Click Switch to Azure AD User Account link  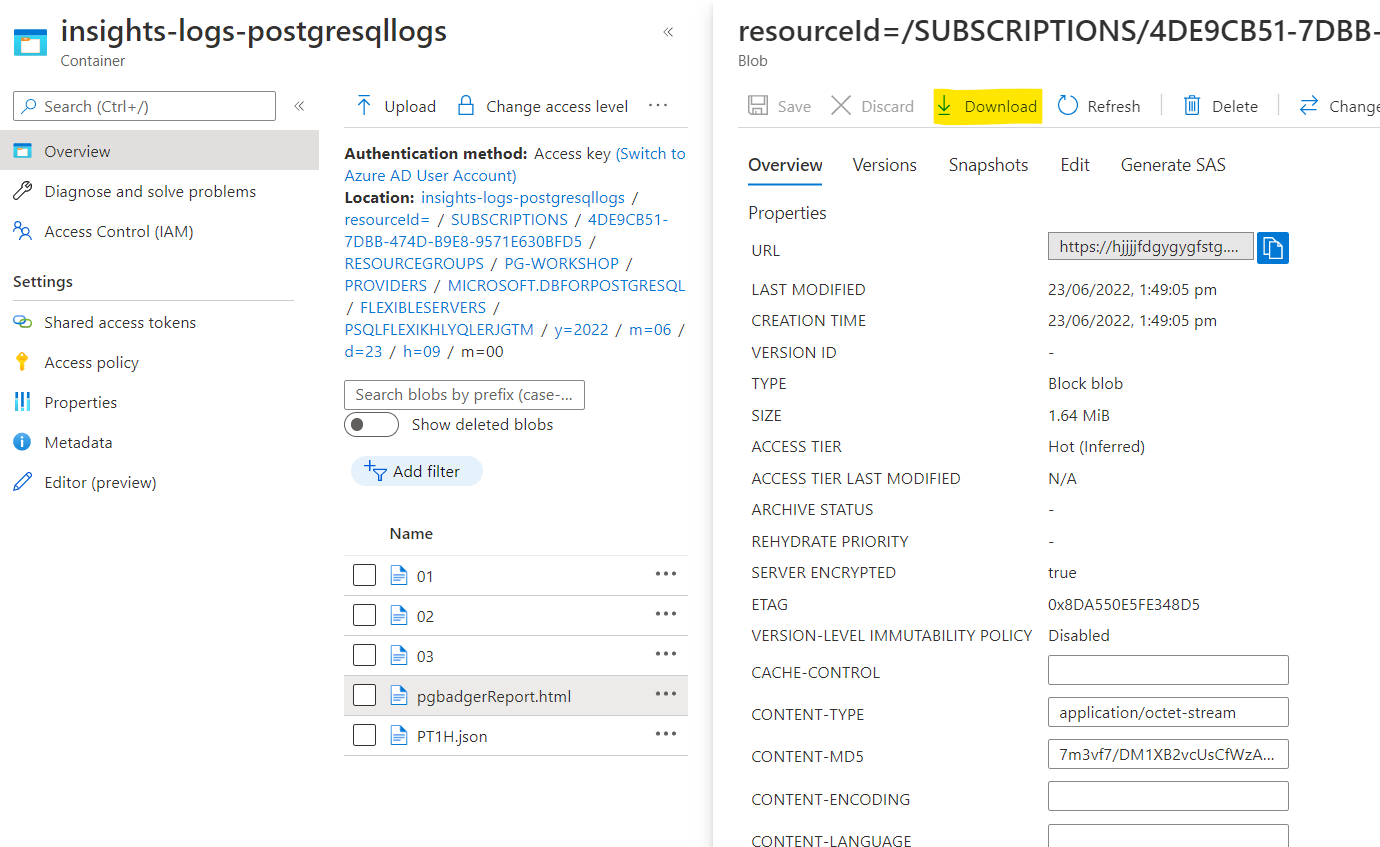click(515, 164)
